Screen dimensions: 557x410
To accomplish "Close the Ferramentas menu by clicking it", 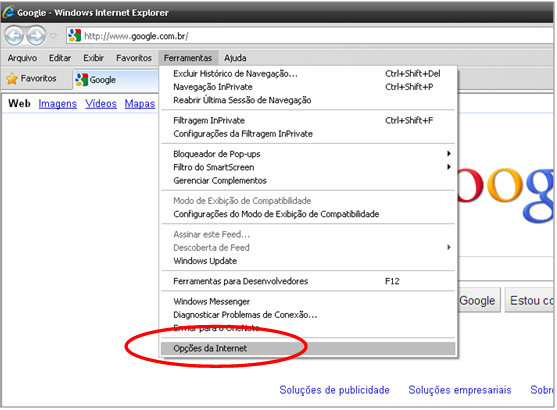I will tap(188, 58).
